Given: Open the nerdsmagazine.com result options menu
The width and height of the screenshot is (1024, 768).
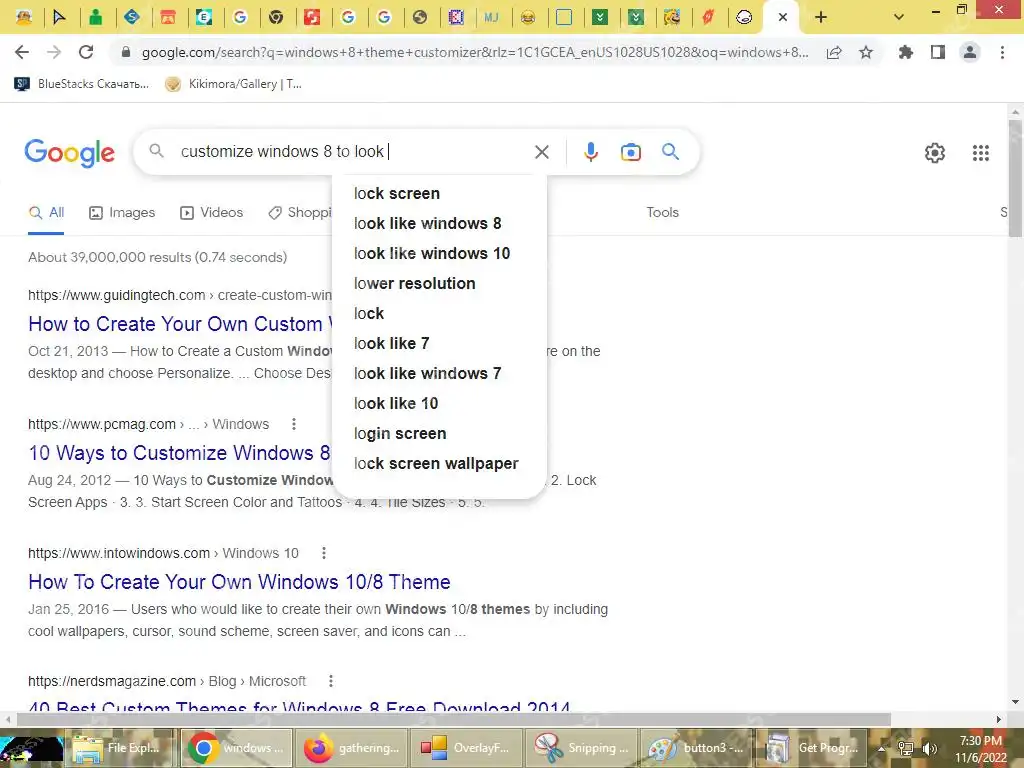Looking at the screenshot, I should tap(331, 681).
